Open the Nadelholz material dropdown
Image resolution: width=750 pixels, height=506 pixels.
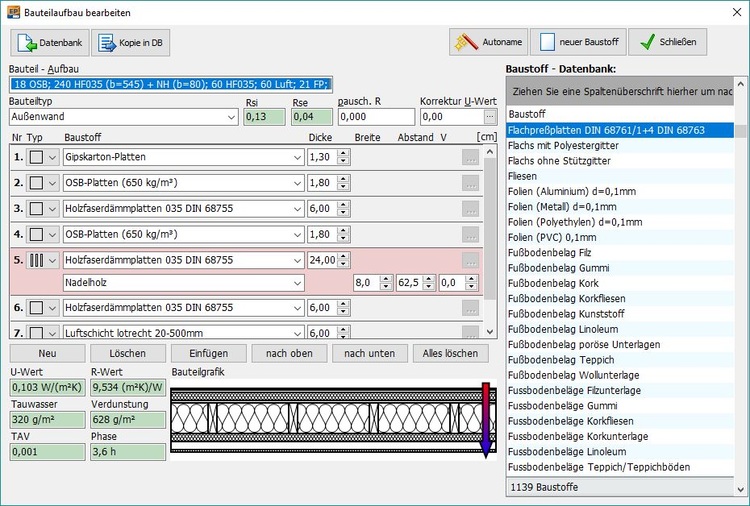pyautogui.click(x=297, y=284)
